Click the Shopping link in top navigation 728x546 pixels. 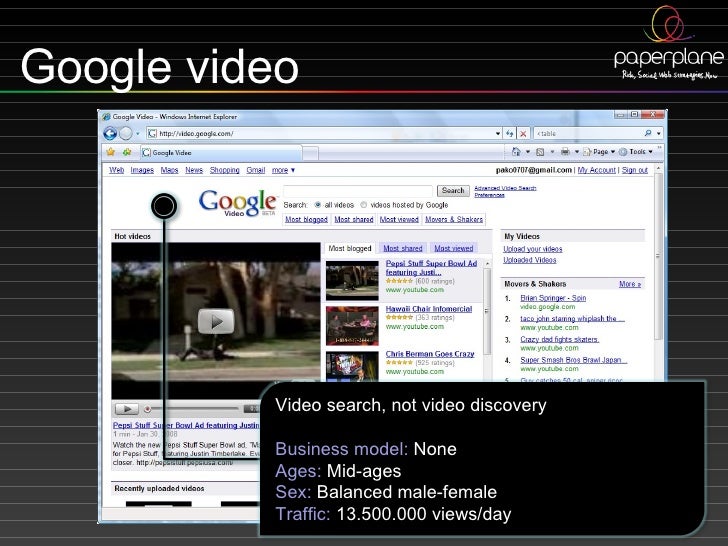(225, 170)
